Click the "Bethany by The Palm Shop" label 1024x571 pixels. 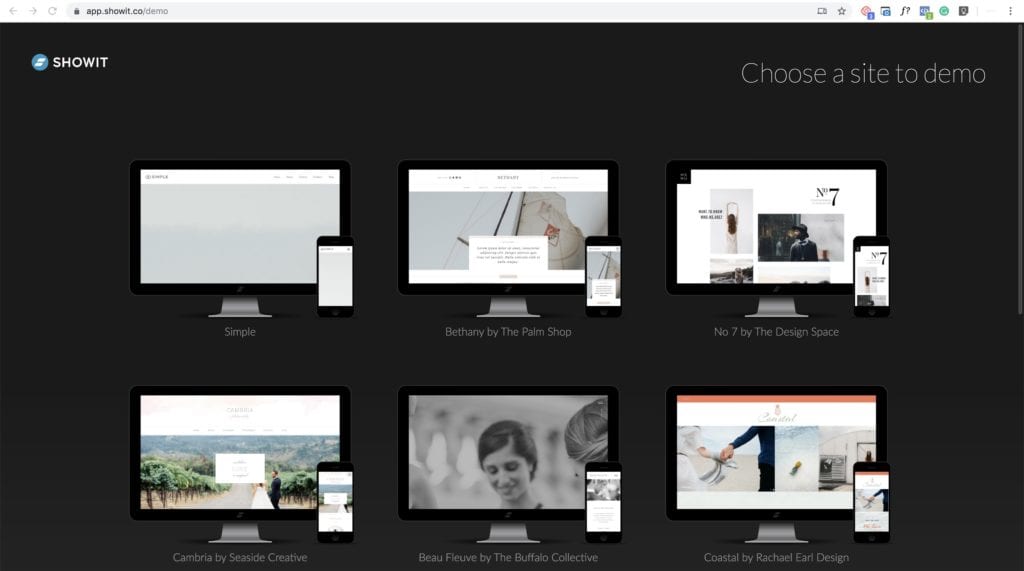point(508,332)
